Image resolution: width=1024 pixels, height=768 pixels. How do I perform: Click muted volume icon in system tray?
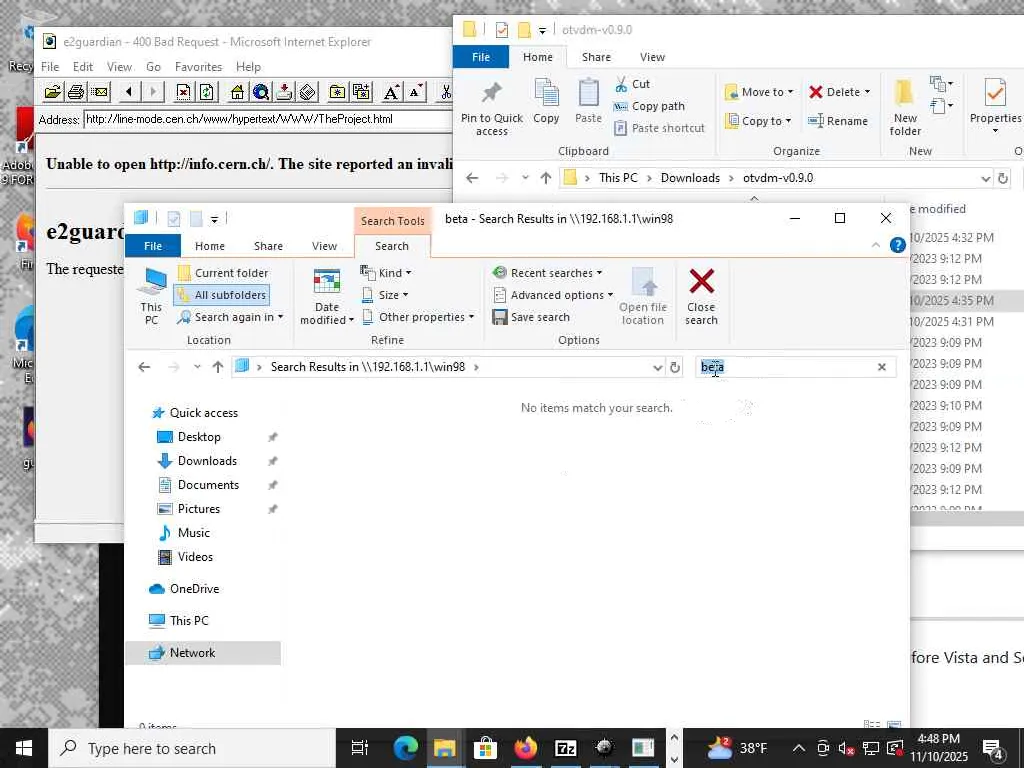pos(846,748)
